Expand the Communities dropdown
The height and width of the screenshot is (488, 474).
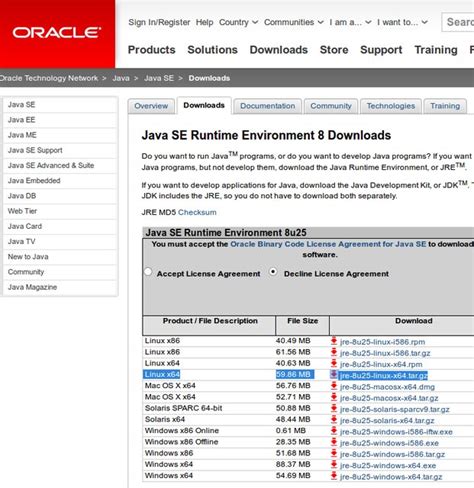pyautogui.click(x=294, y=22)
